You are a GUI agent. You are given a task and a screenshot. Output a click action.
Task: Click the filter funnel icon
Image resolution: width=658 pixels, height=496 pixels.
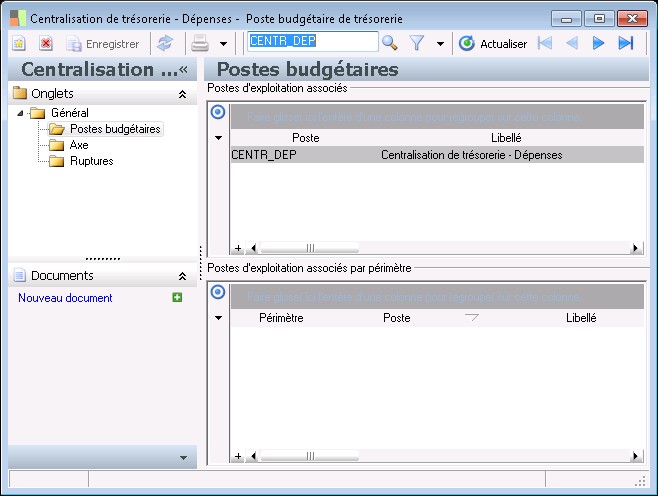click(417, 43)
